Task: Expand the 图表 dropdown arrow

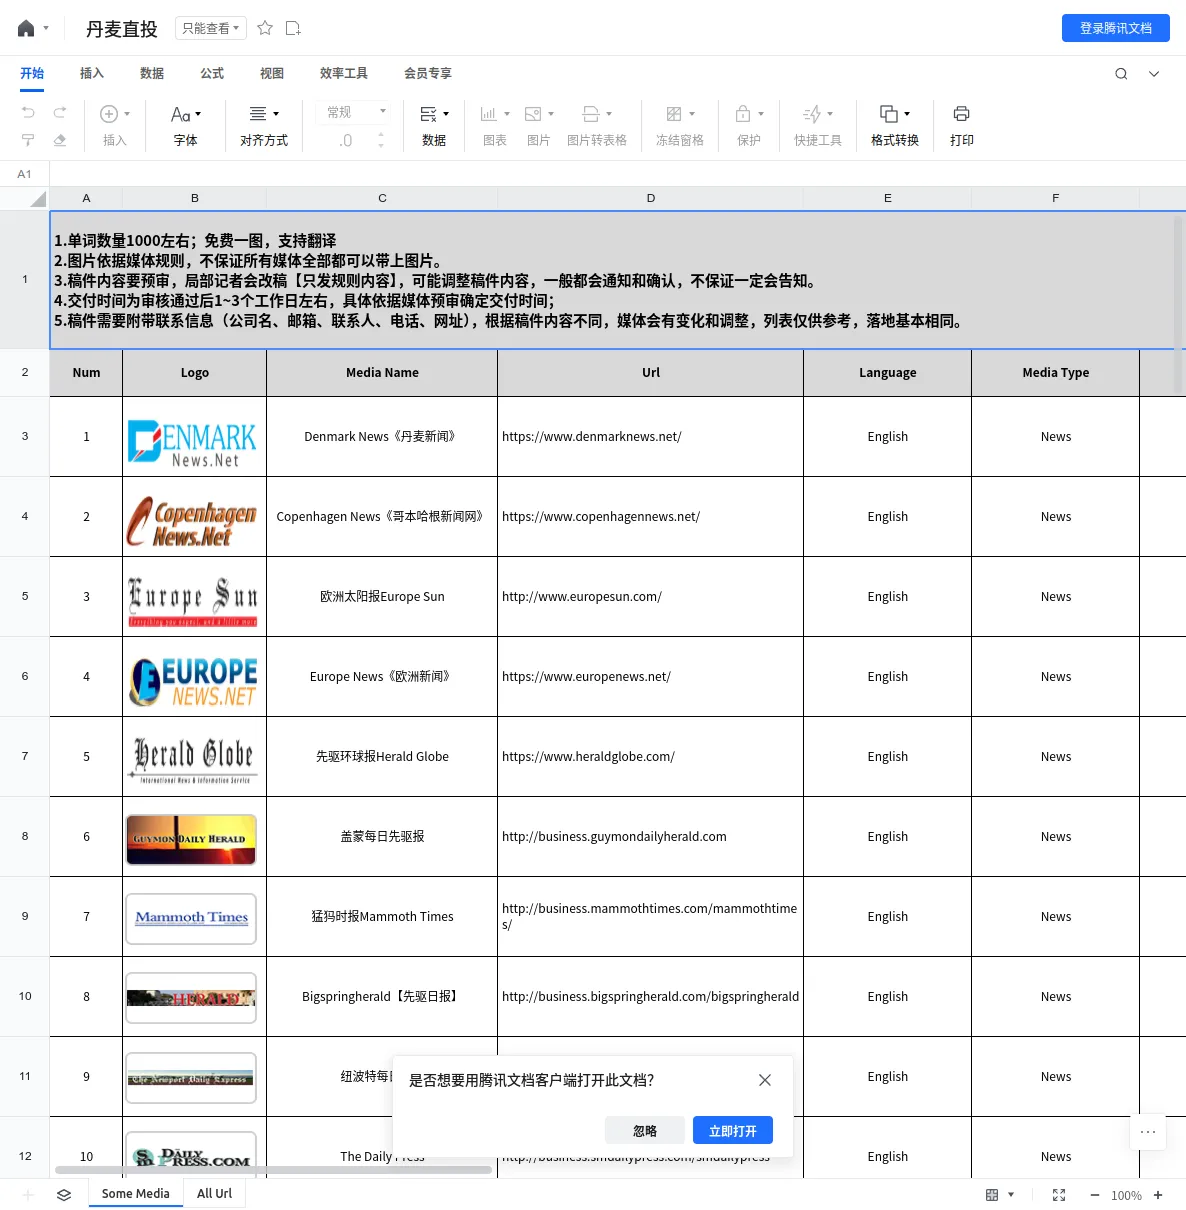Action: click(507, 114)
